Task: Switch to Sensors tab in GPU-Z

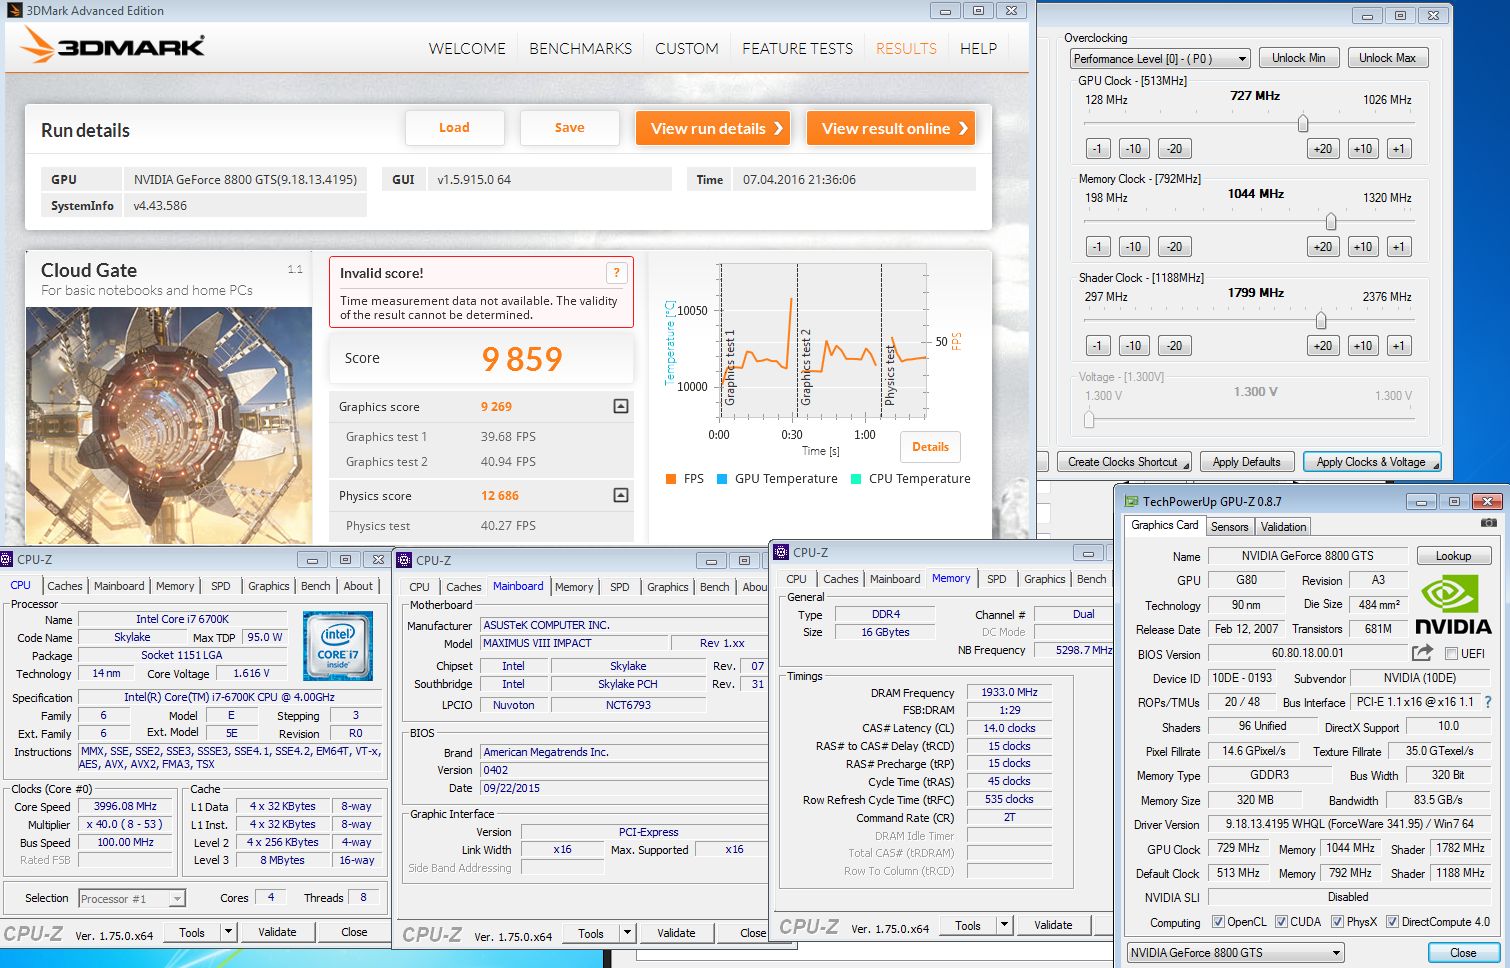Action: point(1229,527)
